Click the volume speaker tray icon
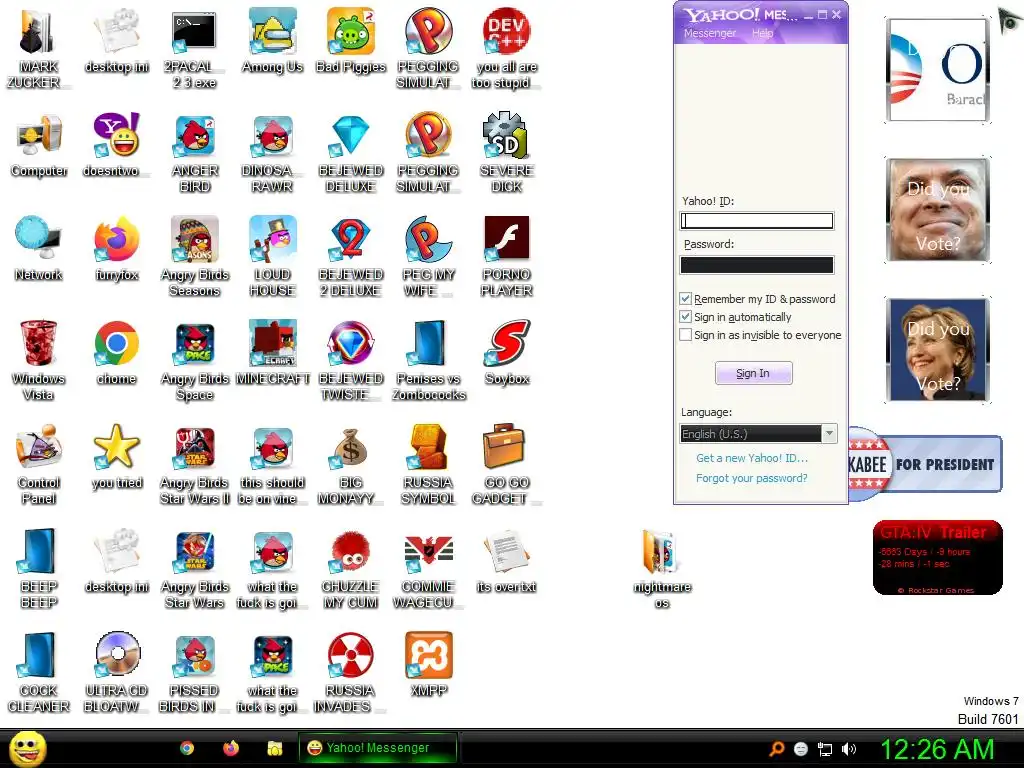 (x=848, y=749)
